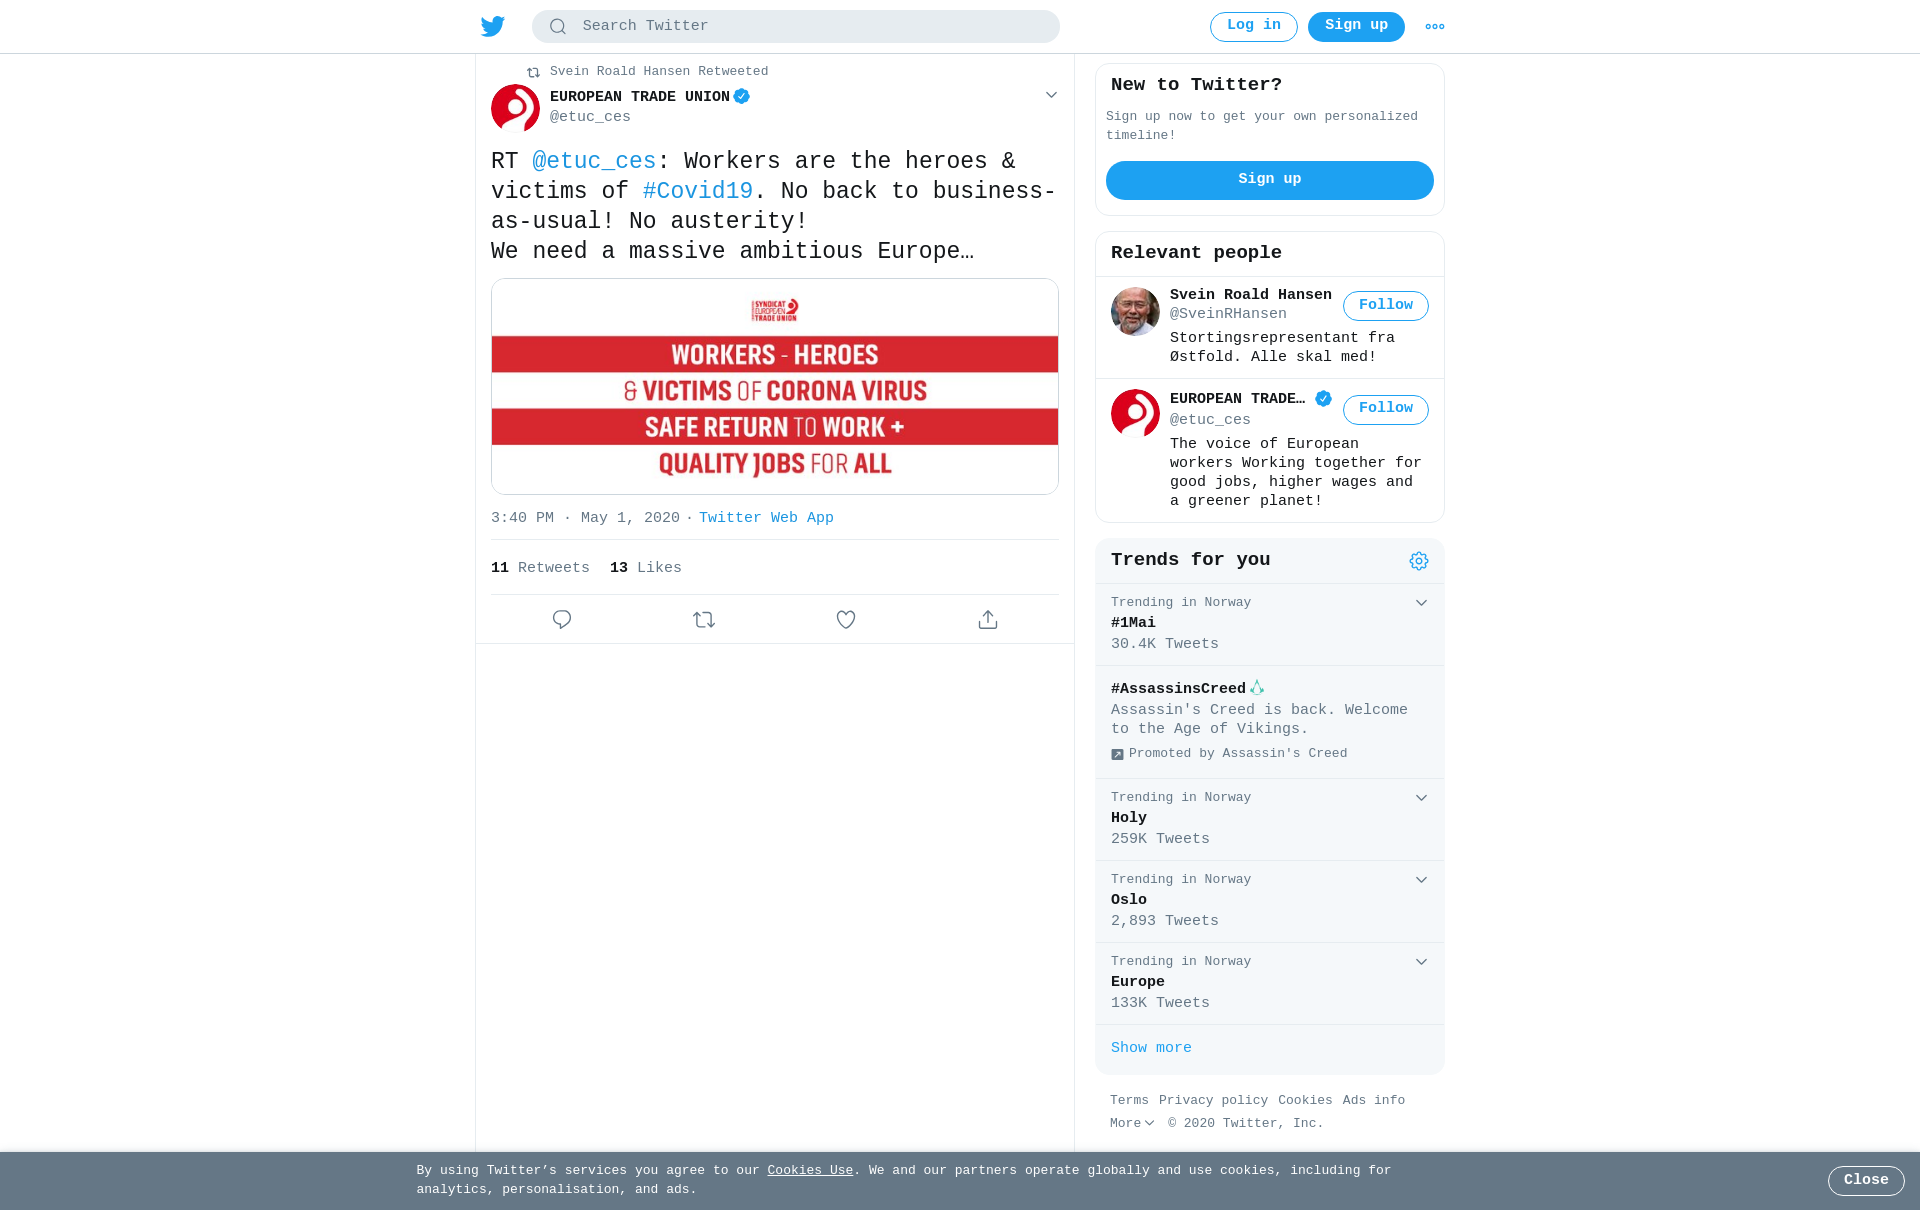Click the Search Twitter field
Screen dimensions: 1920x1210
coord(796,27)
